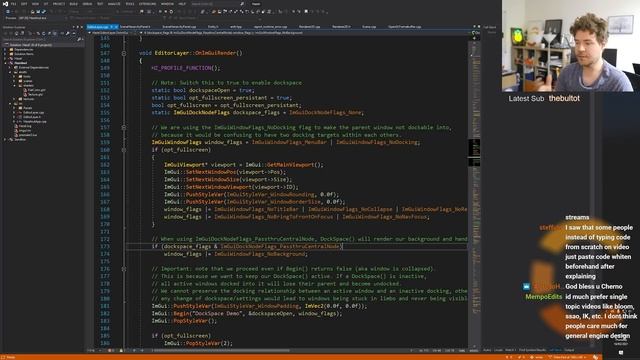640x360 pixels.
Task: Click the Restart debugging toolbar icon
Action: (x=171, y=11)
